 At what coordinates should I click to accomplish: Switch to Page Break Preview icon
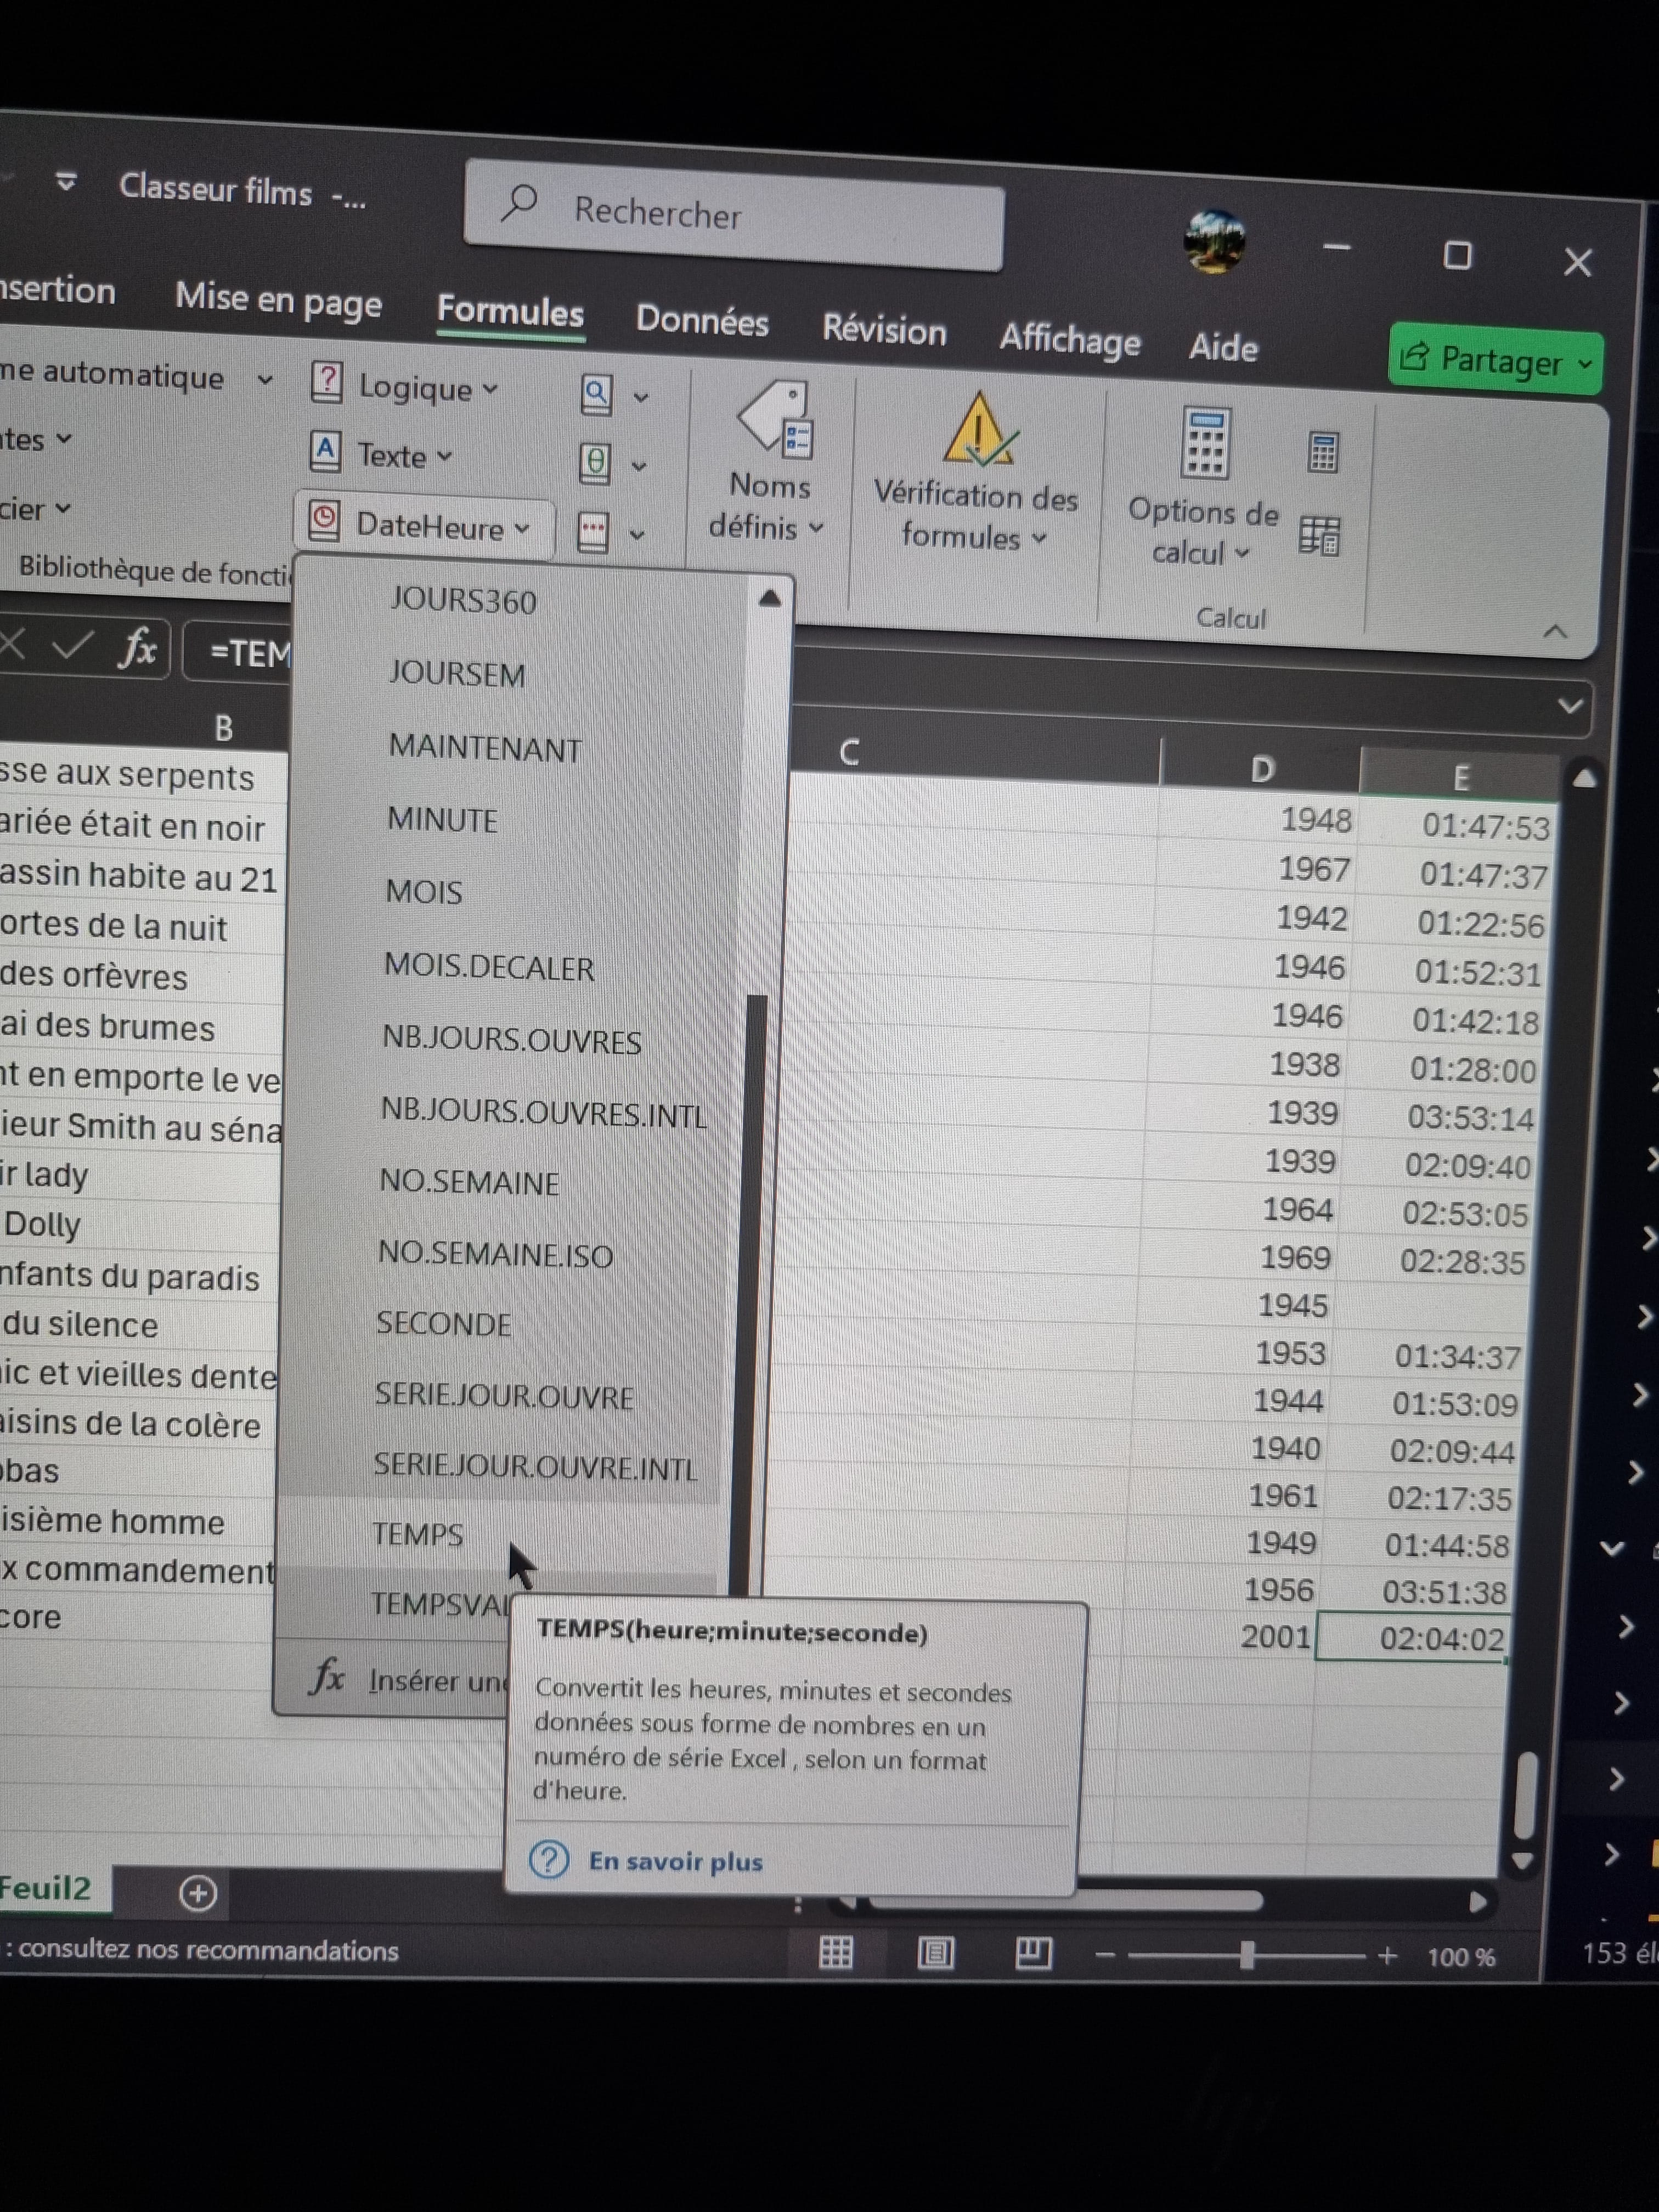1033,1953
